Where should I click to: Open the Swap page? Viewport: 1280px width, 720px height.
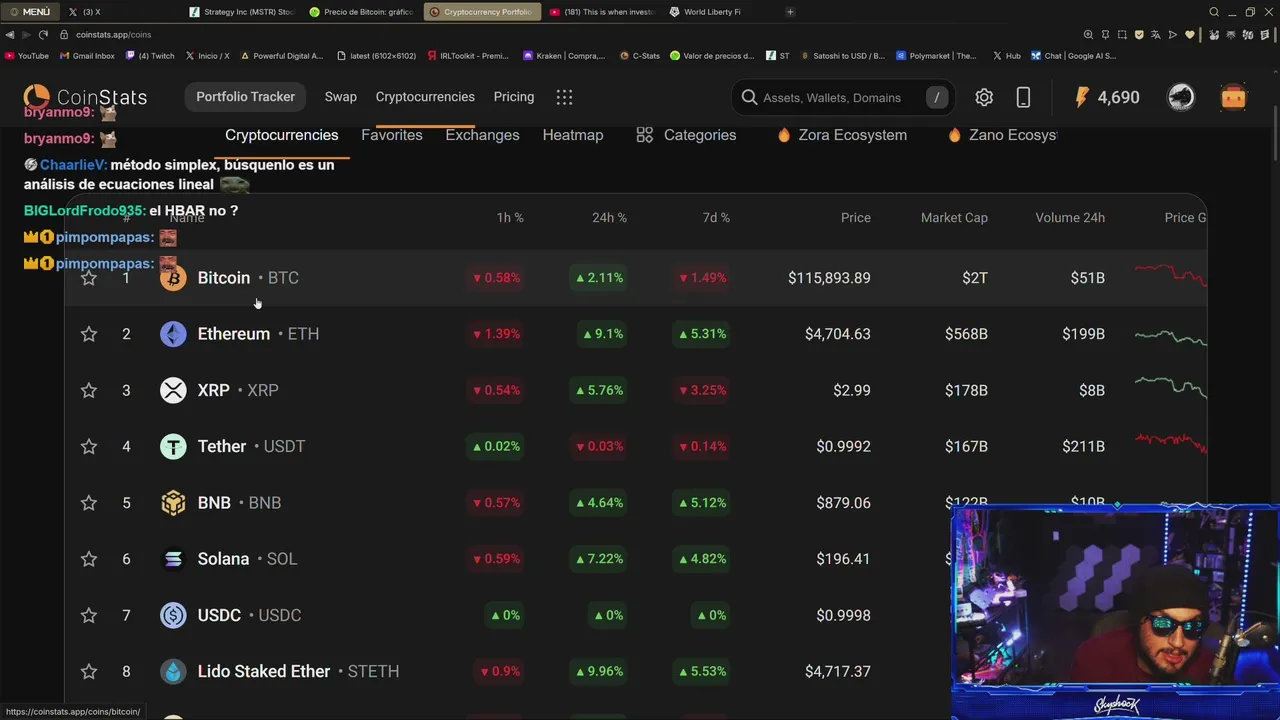point(340,97)
